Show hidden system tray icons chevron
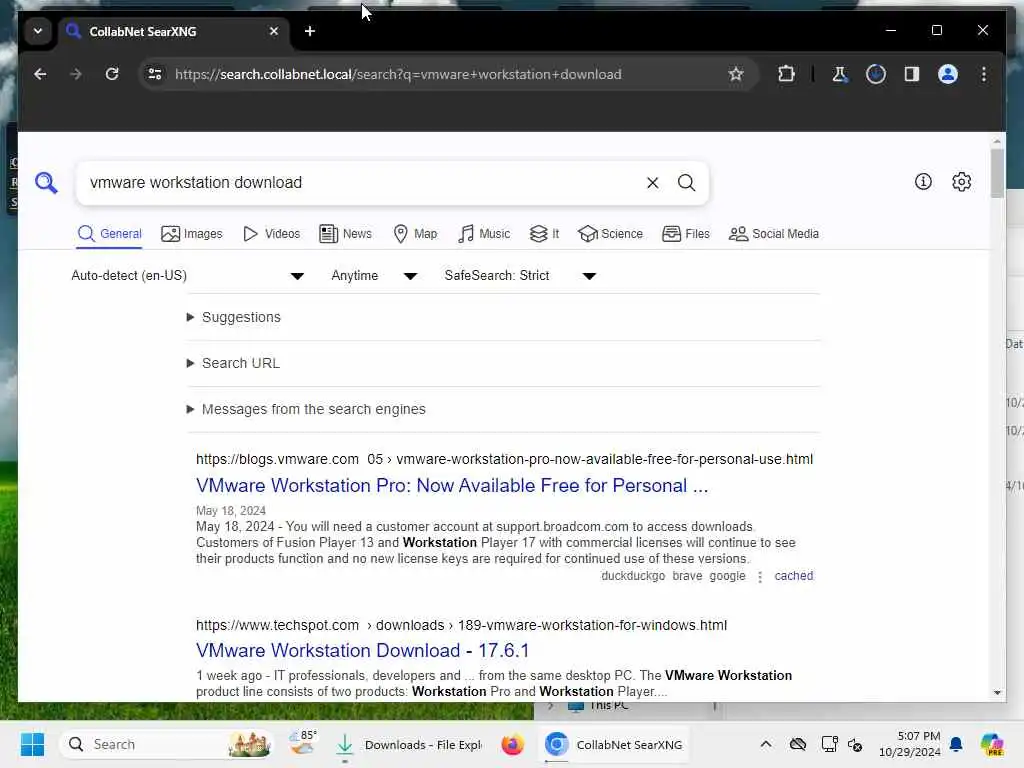 tap(766, 744)
